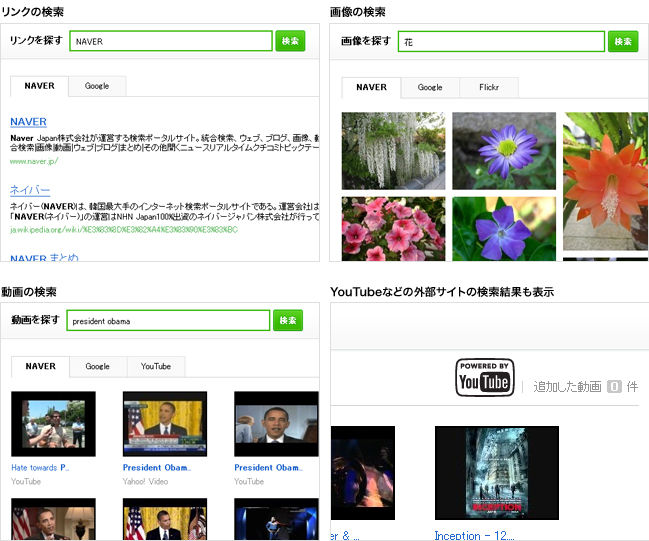Image resolution: width=649 pixels, height=541 pixels.
Task: Select the NAVER tab in video search
Action: (40, 366)
